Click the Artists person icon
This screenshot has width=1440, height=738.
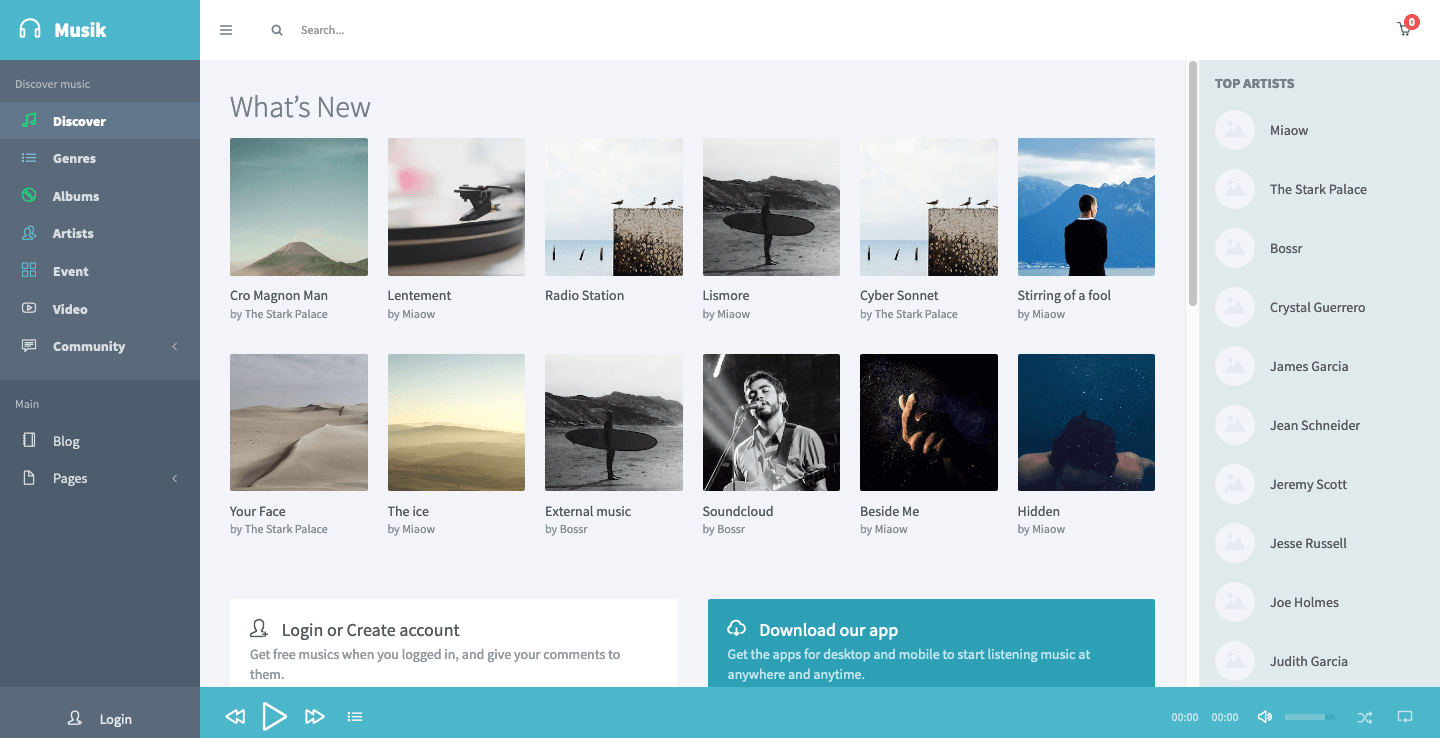coord(29,233)
